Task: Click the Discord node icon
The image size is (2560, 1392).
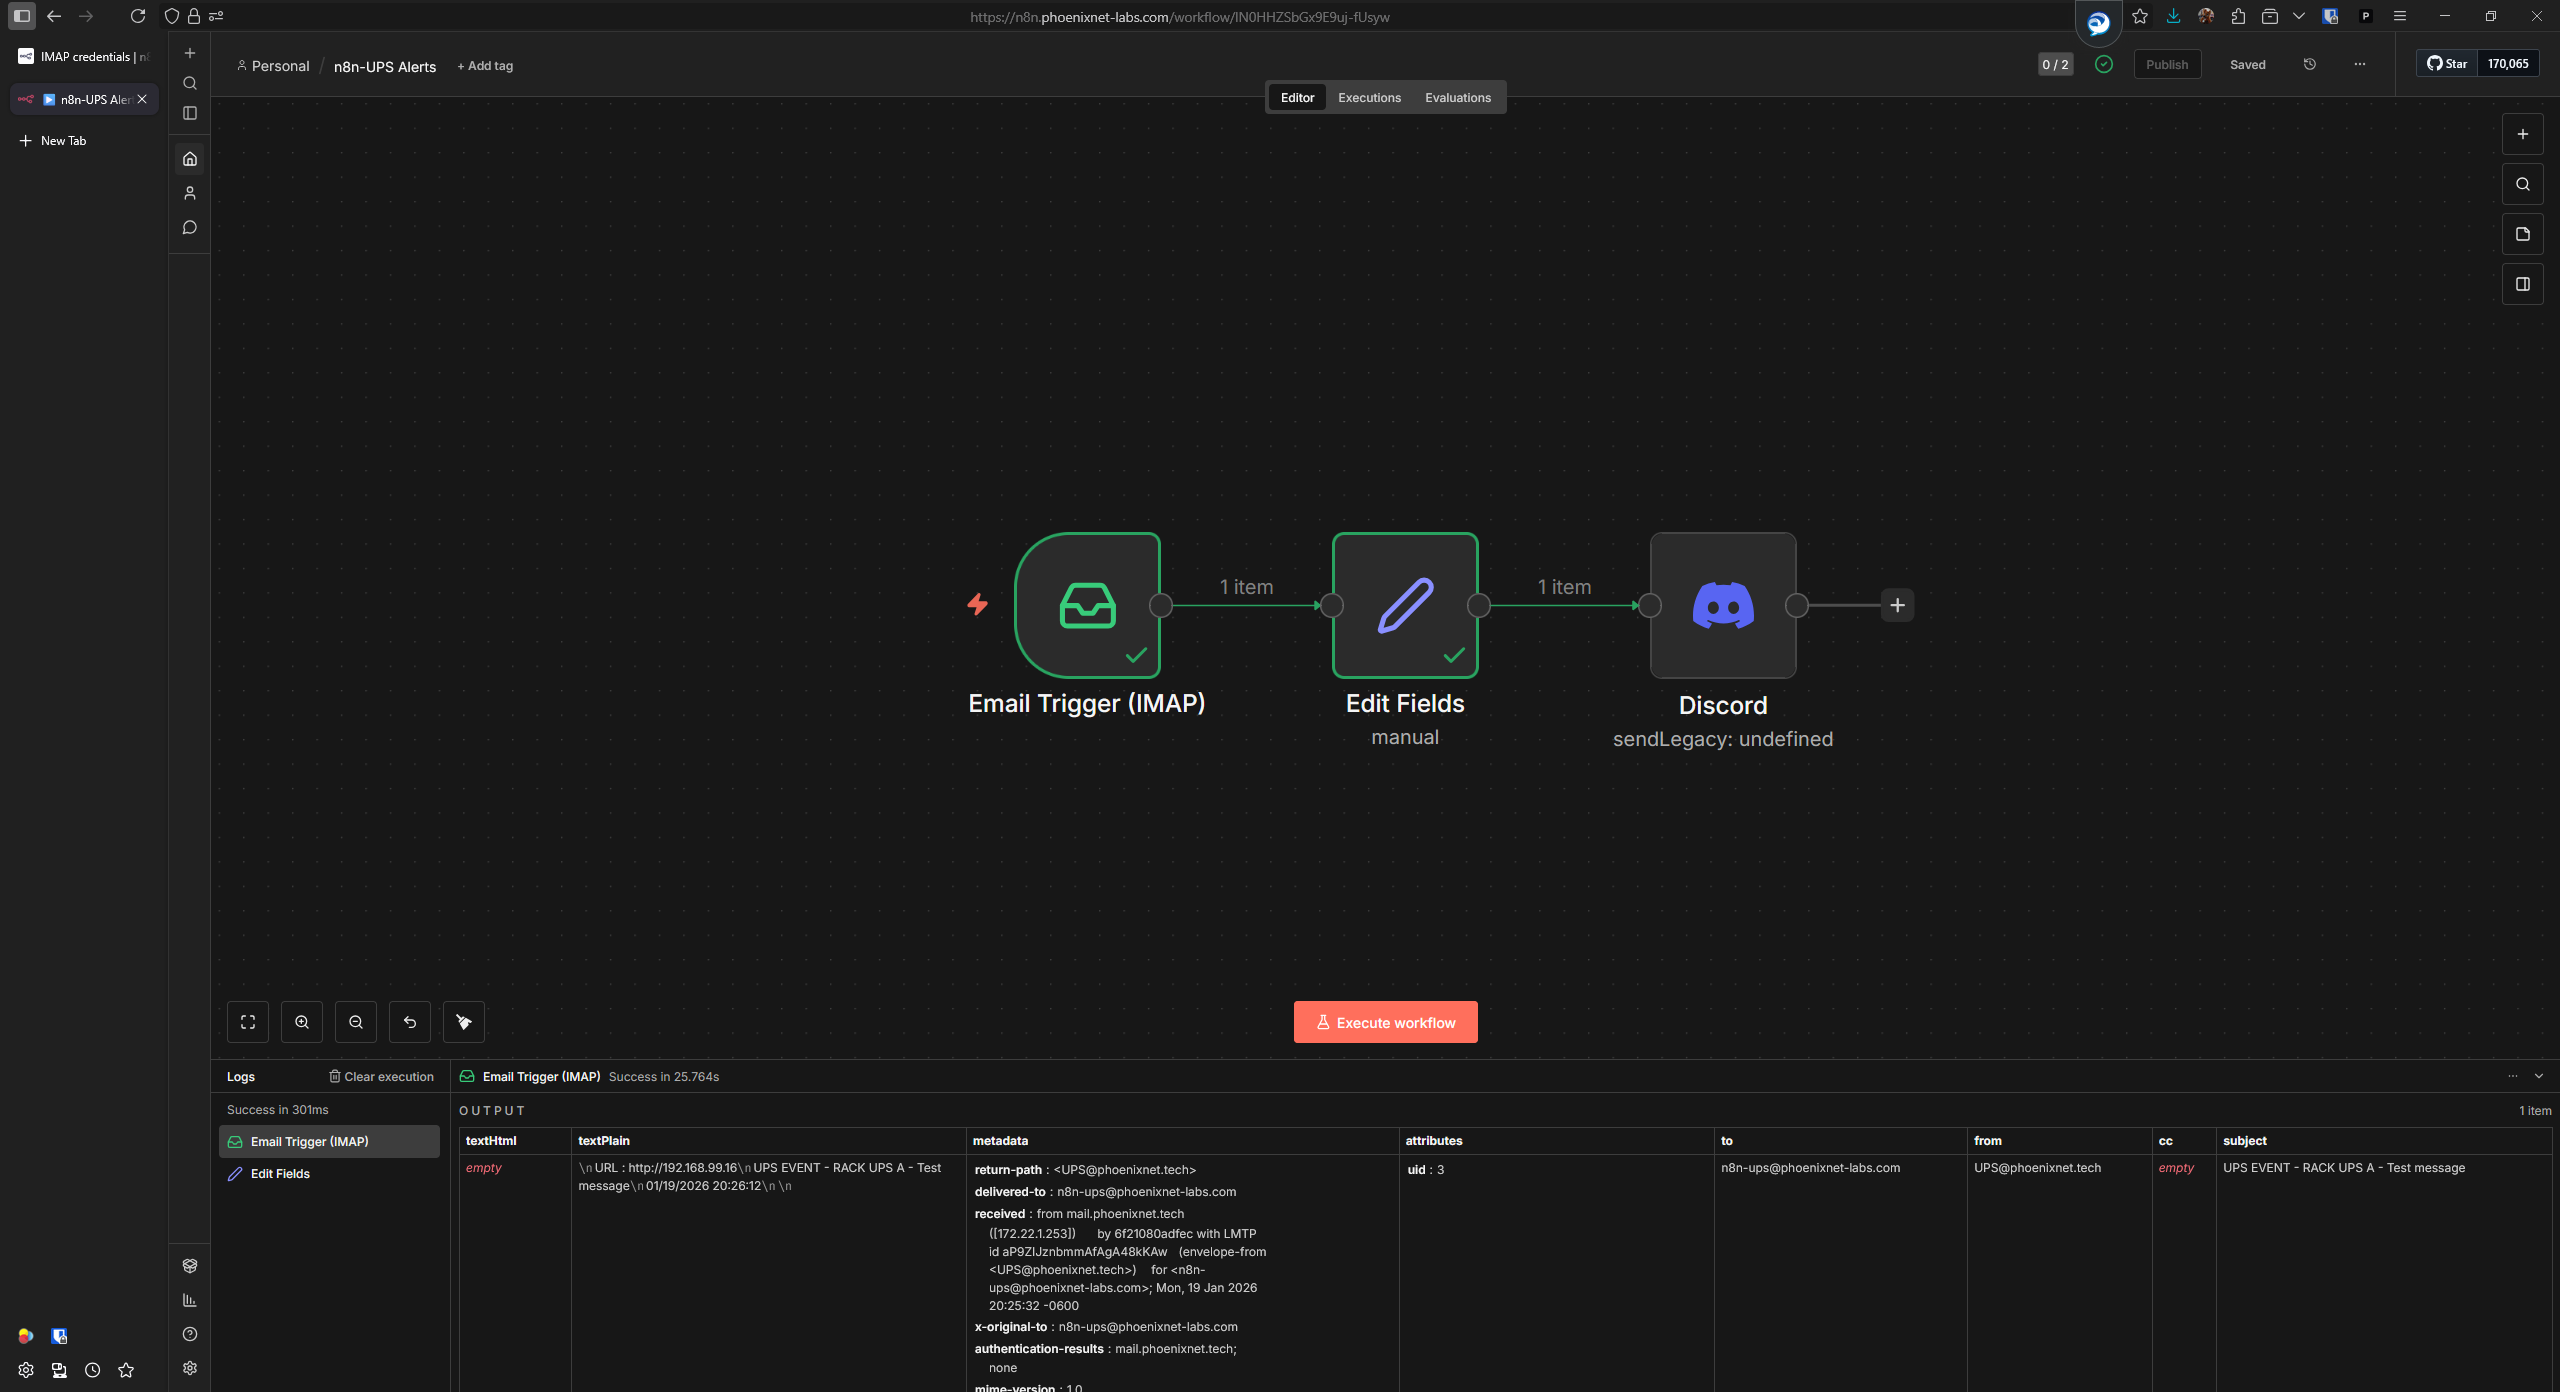Action: [x=1722, y=605]
